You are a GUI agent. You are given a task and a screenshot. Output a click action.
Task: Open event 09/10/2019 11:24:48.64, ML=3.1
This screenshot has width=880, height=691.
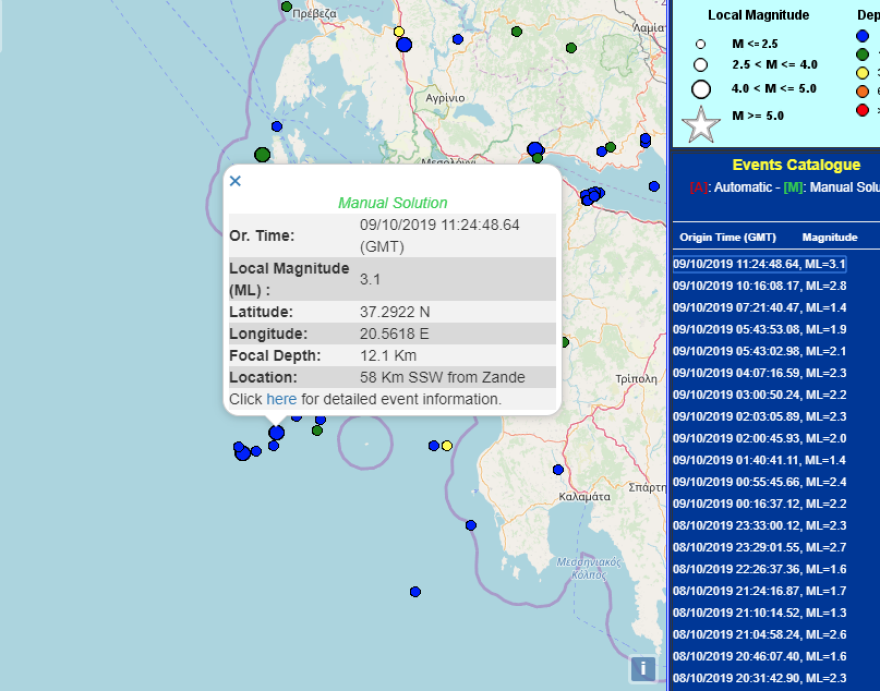[759, 264]
